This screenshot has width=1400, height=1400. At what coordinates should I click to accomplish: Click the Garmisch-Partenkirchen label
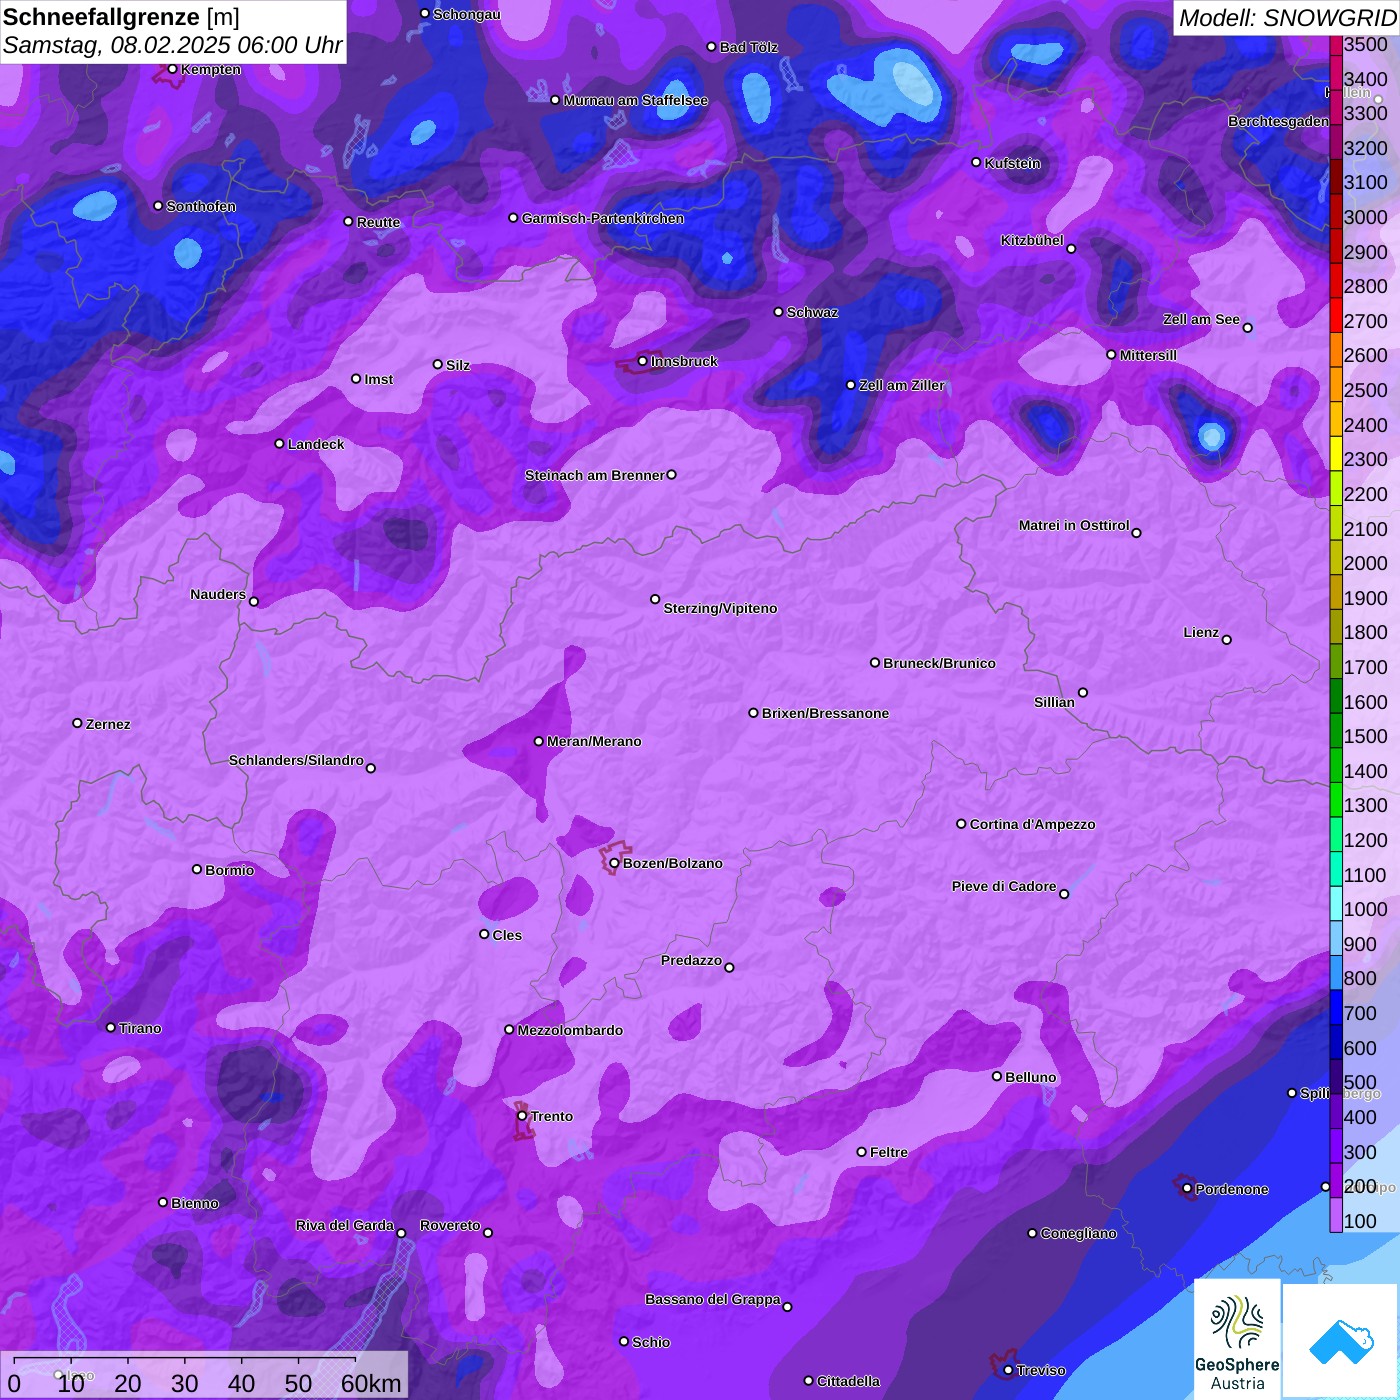coord(603,218)
